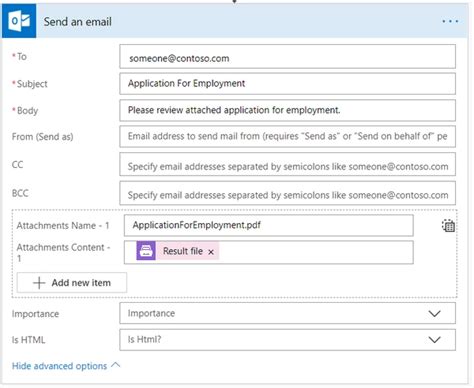Open the Importance dropdown
Screen dimensions: 474x388
[287, 313]
